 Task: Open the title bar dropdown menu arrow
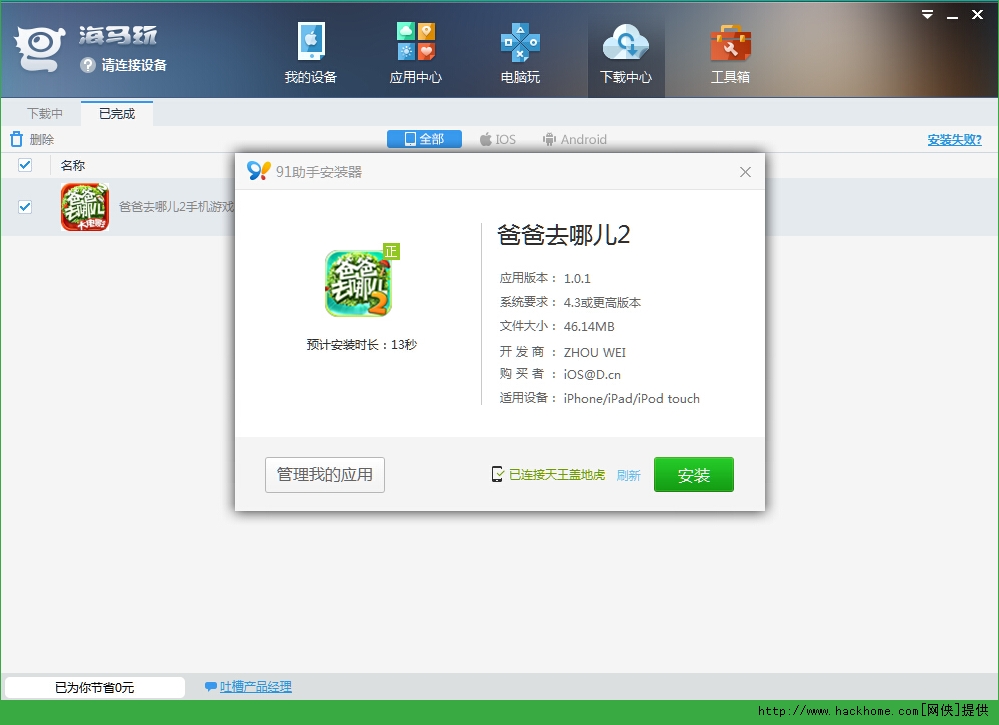(927, 15)
